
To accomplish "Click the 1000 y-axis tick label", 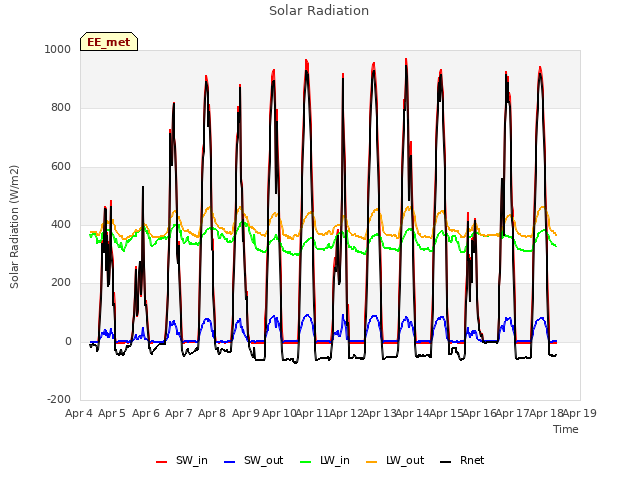I will click(58, 49).
